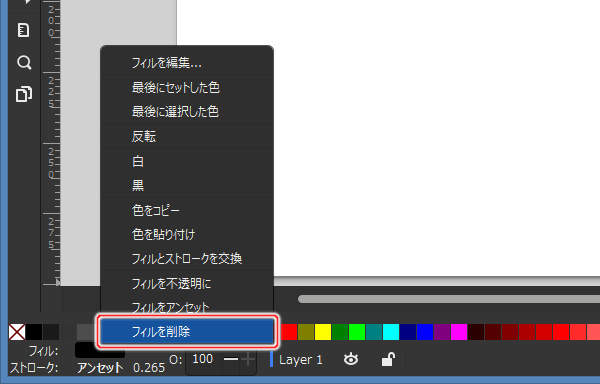
Task: Click 反転 in the context menu
Action: tap(187, 136)
